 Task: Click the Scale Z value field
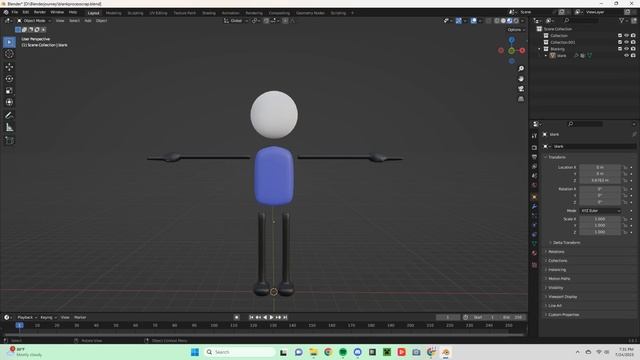click(600, 232)
